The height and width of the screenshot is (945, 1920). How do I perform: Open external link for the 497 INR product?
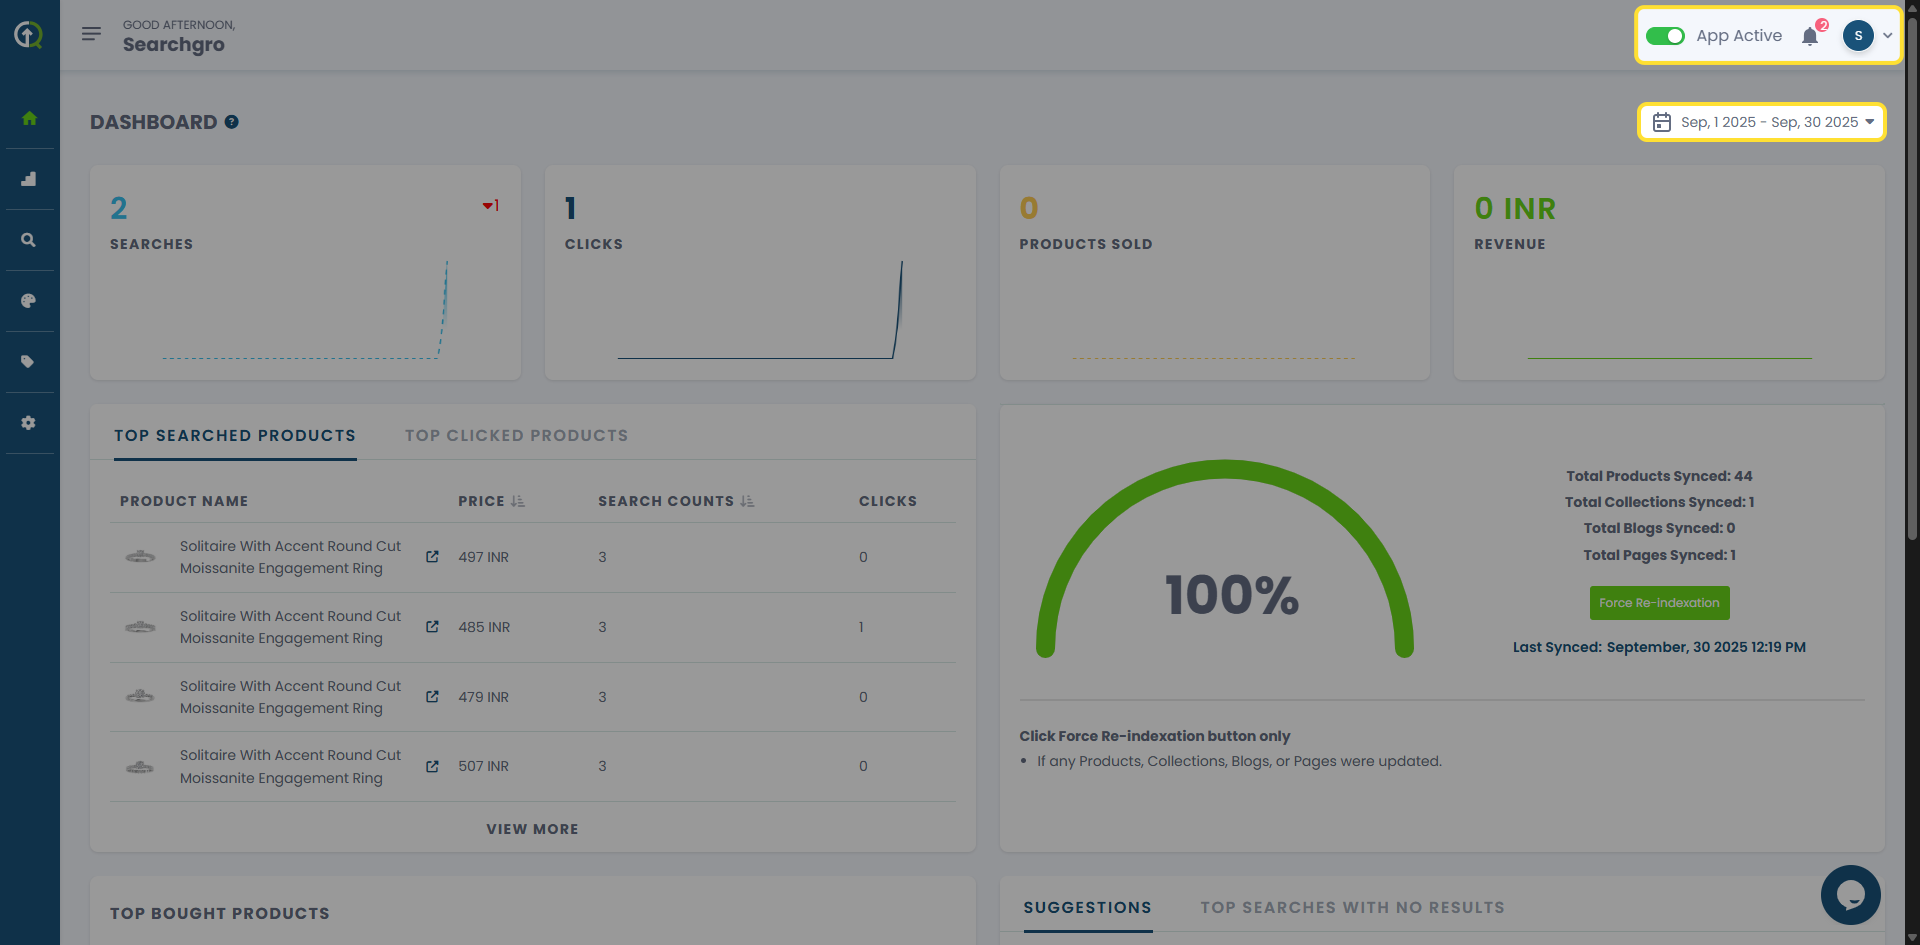pos(432,557)
